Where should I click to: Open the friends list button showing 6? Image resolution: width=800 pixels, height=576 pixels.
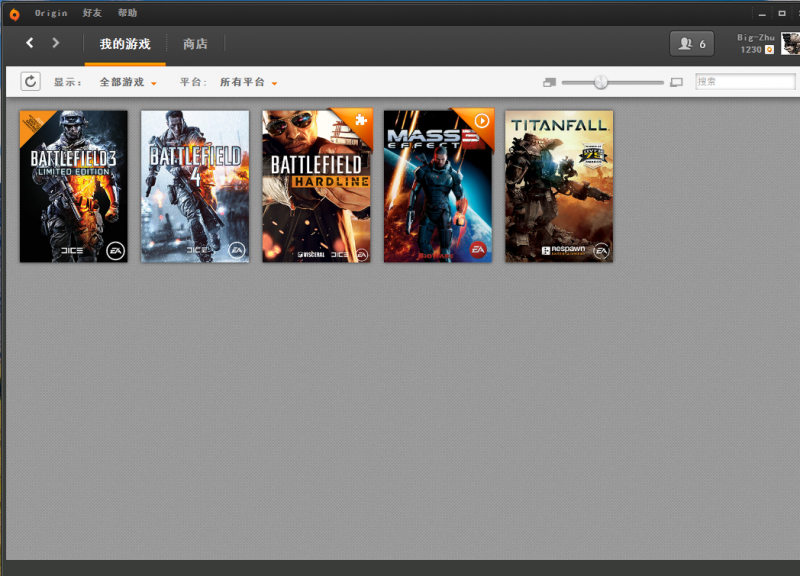692,44
